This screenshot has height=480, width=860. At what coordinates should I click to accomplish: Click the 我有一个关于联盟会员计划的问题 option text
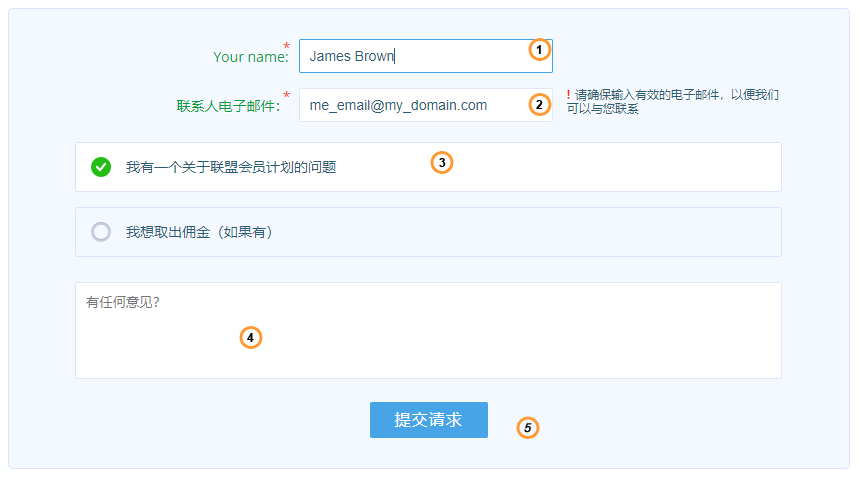[x=230, y=168]
